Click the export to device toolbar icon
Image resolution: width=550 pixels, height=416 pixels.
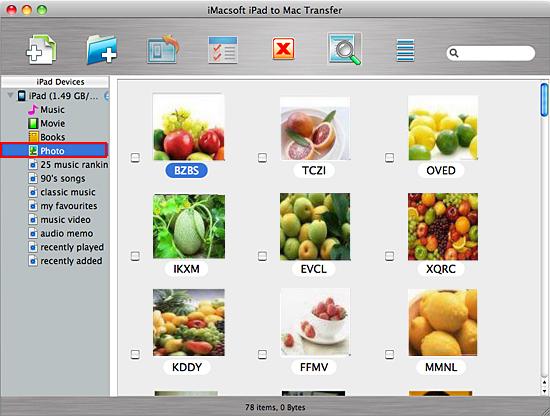163,49
